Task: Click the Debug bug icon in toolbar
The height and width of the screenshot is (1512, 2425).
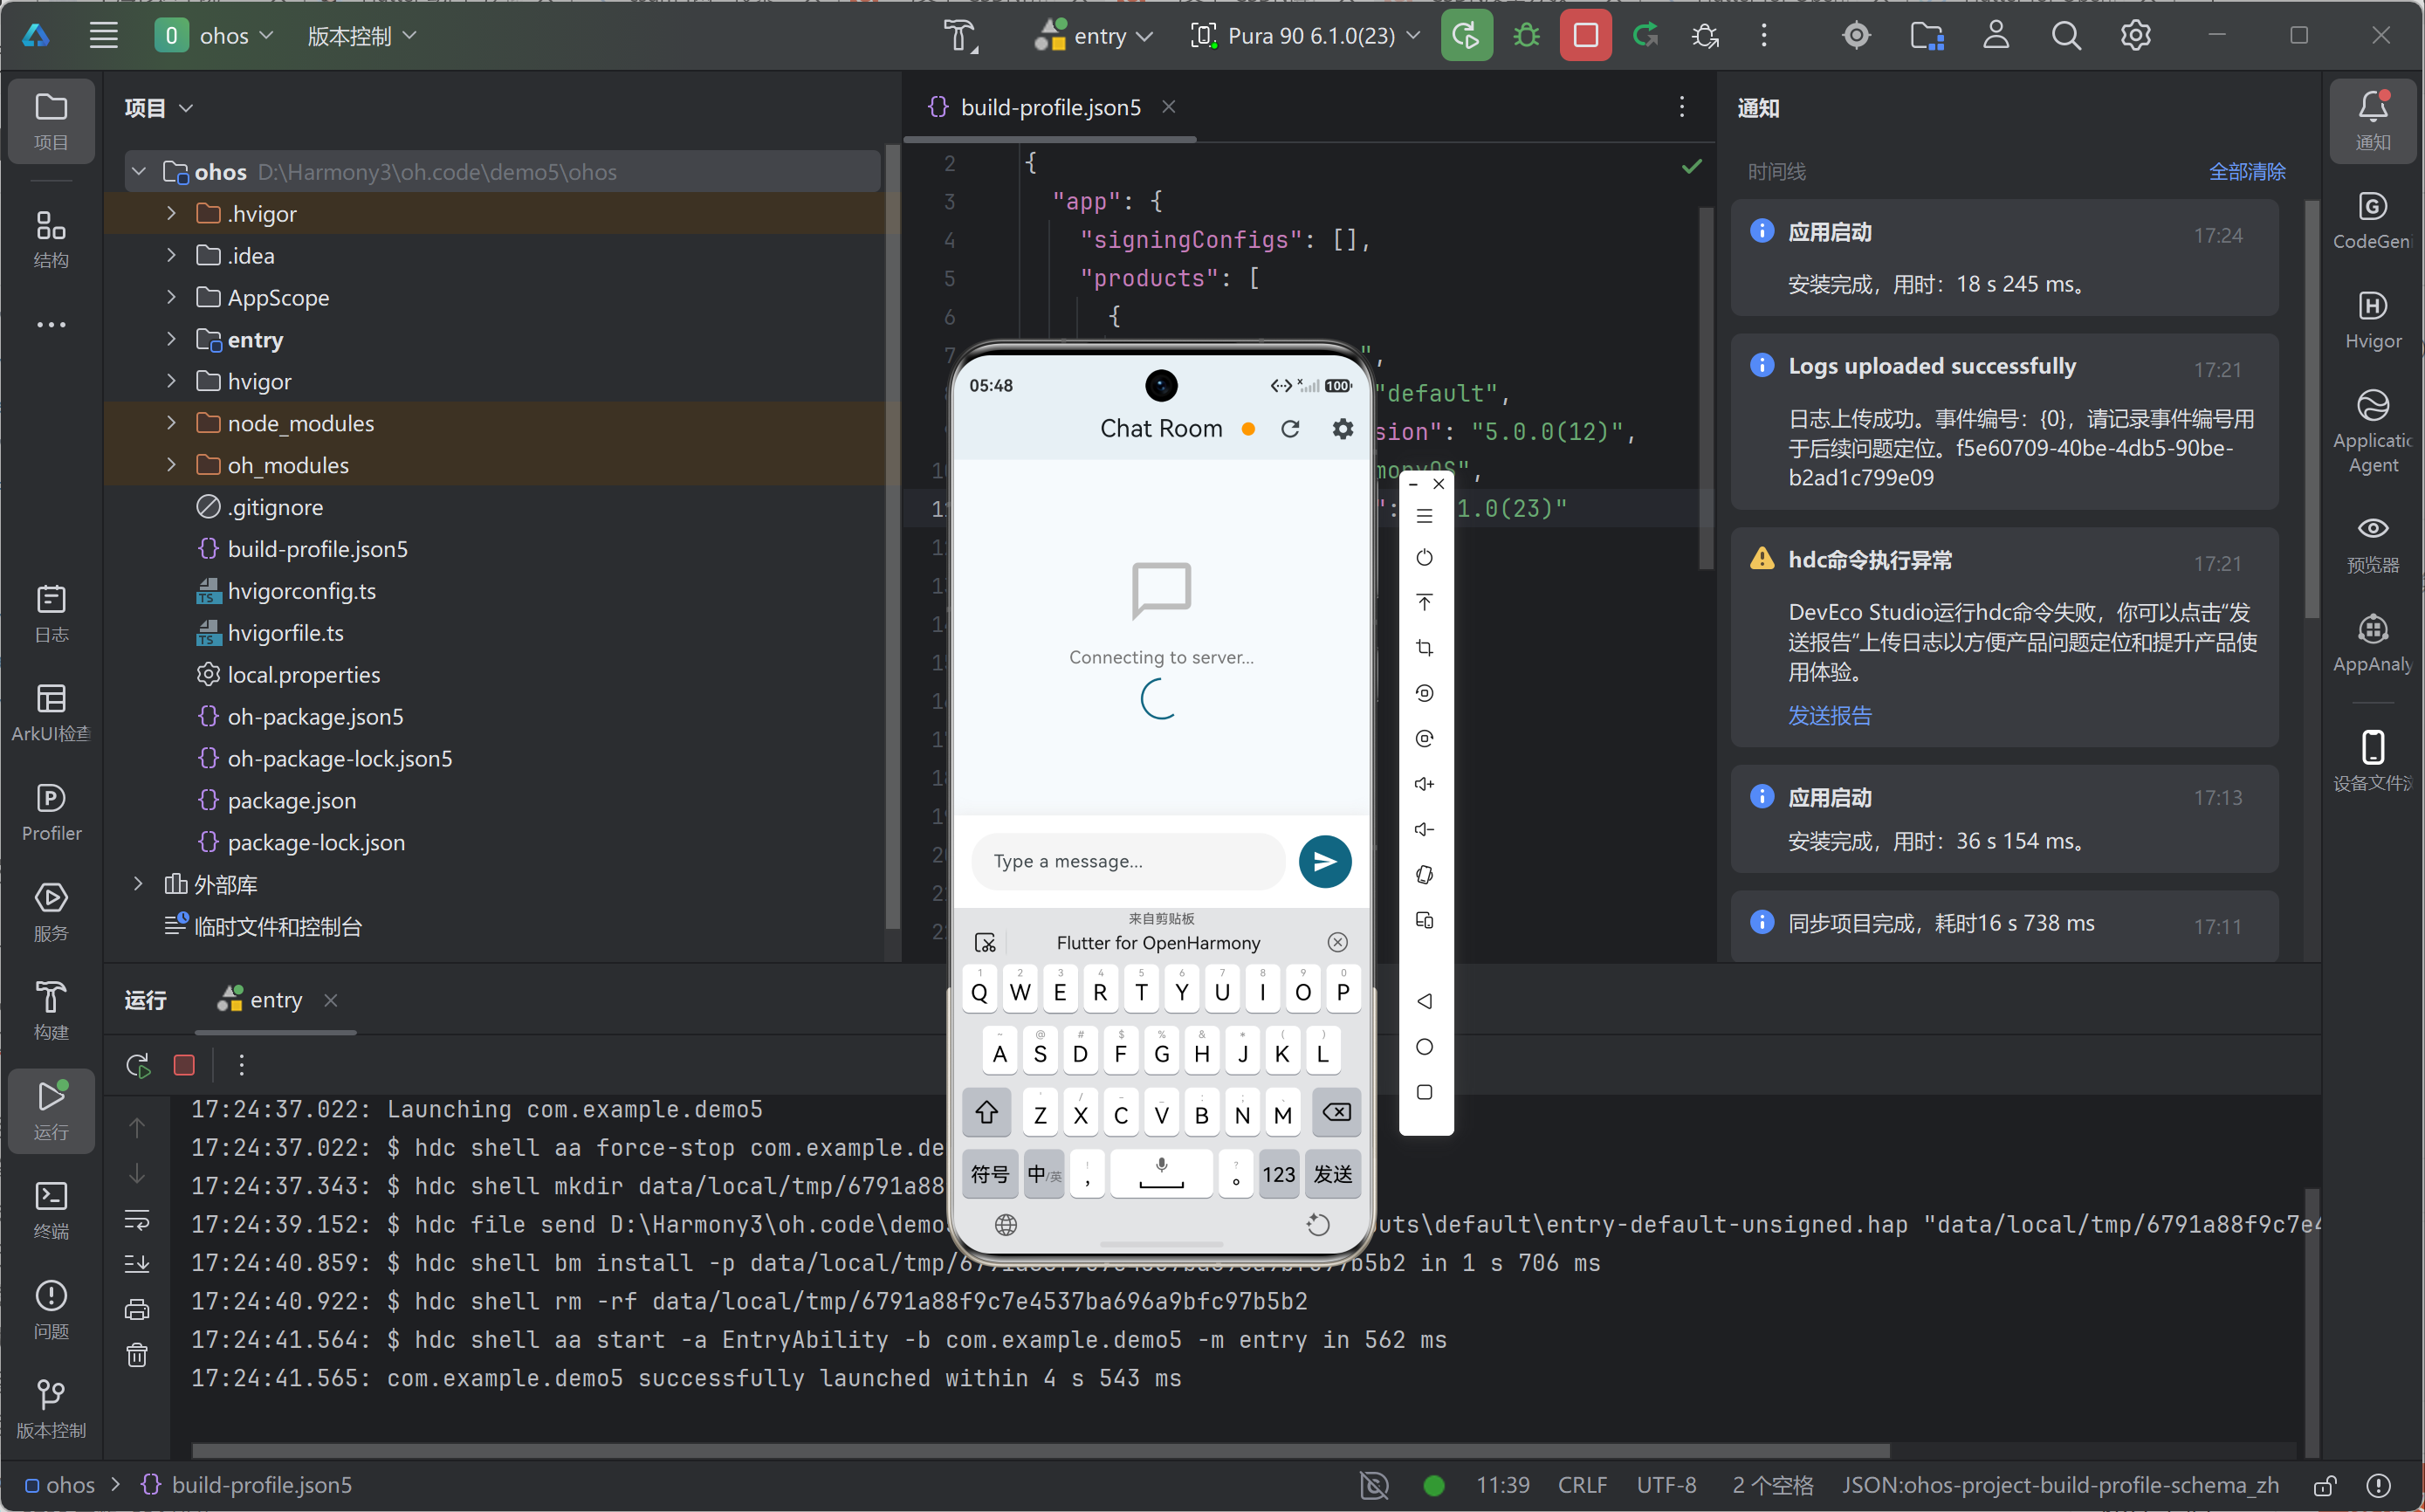Action: pyautogui.click(x=1526, y=36)
